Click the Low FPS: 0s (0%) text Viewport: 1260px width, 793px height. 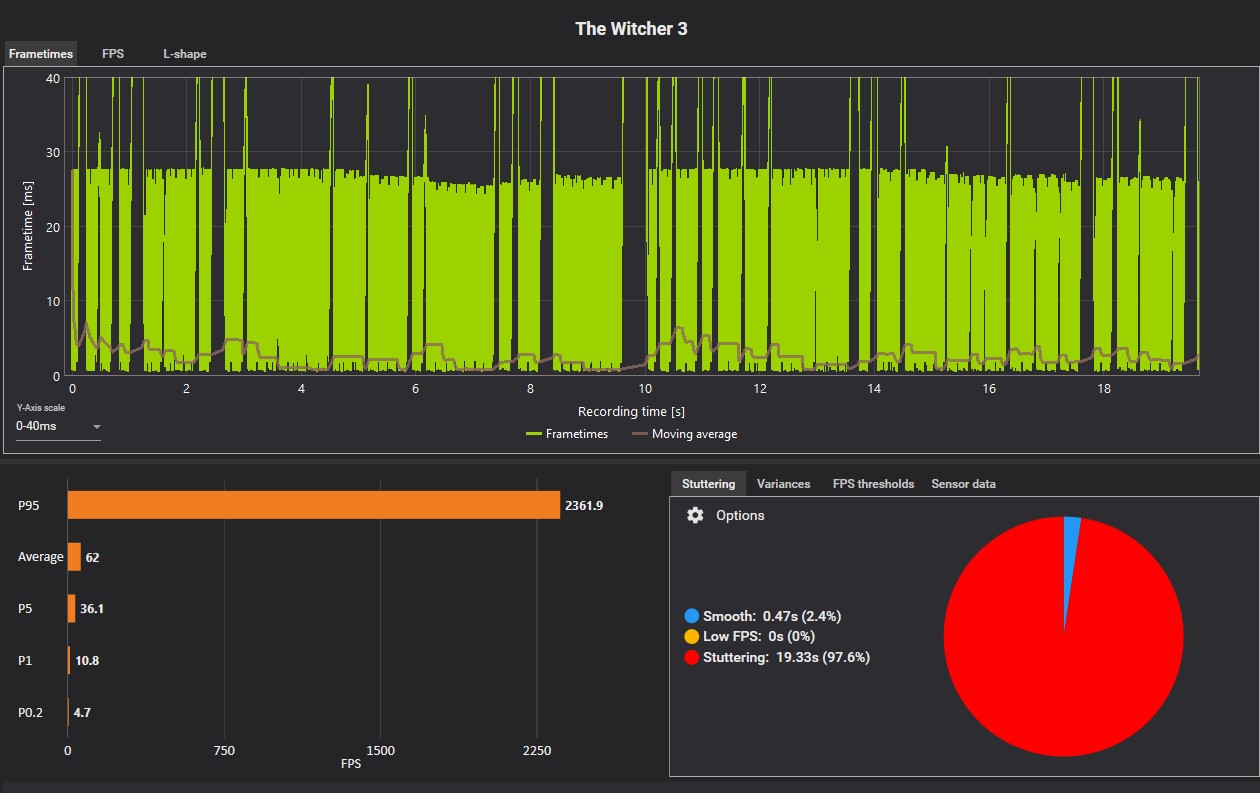click(x=759, y=637)
